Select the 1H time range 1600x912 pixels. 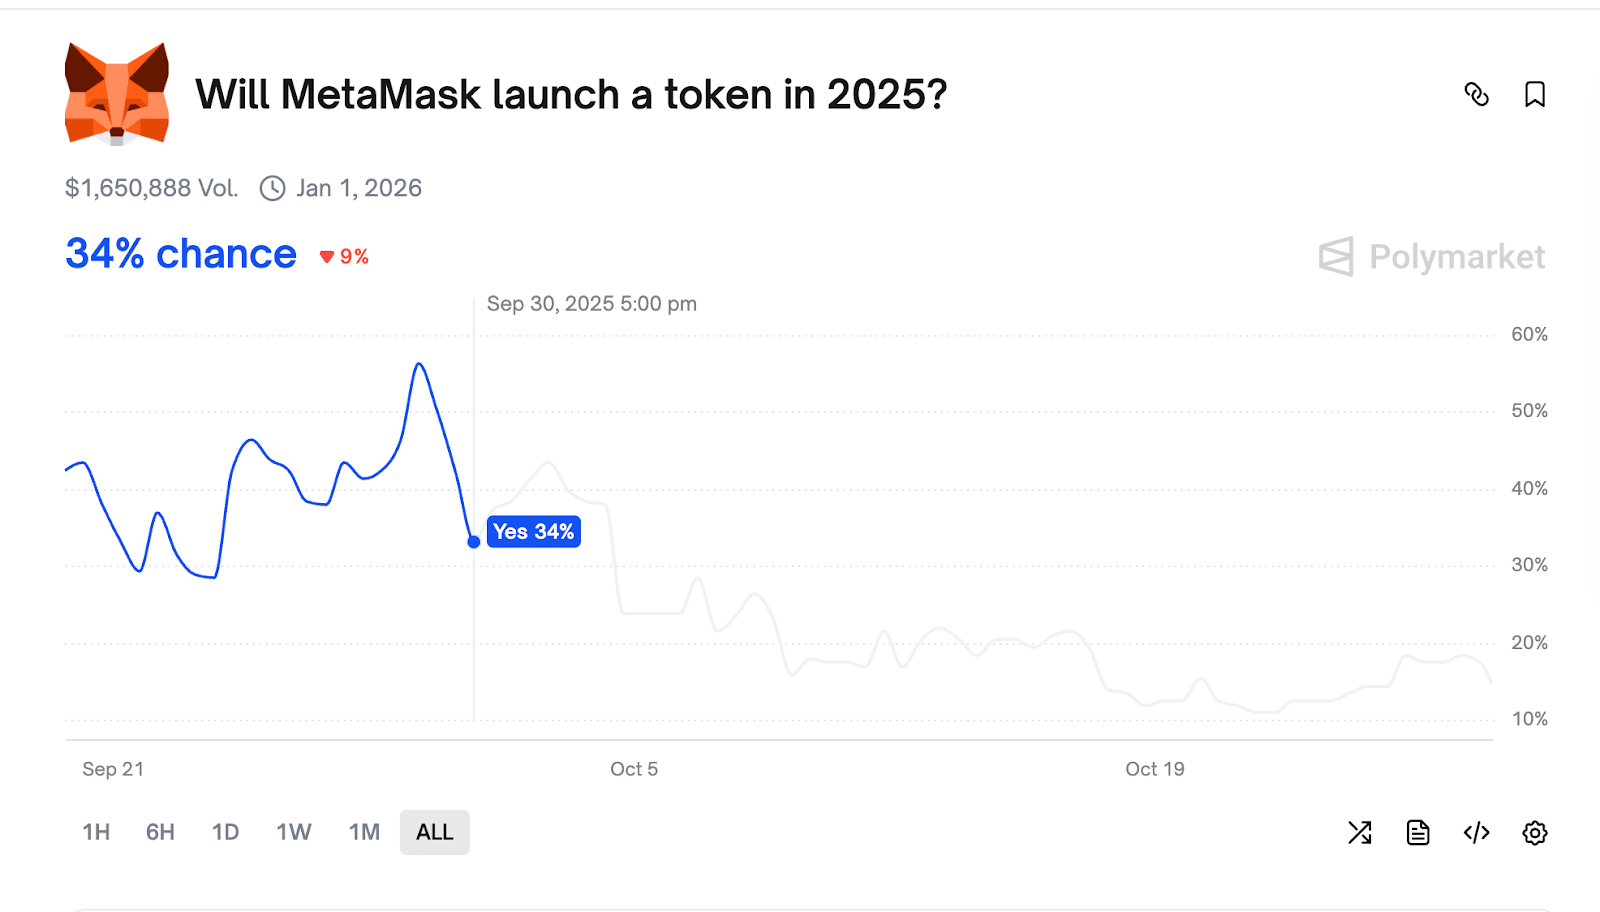point(96,832)
